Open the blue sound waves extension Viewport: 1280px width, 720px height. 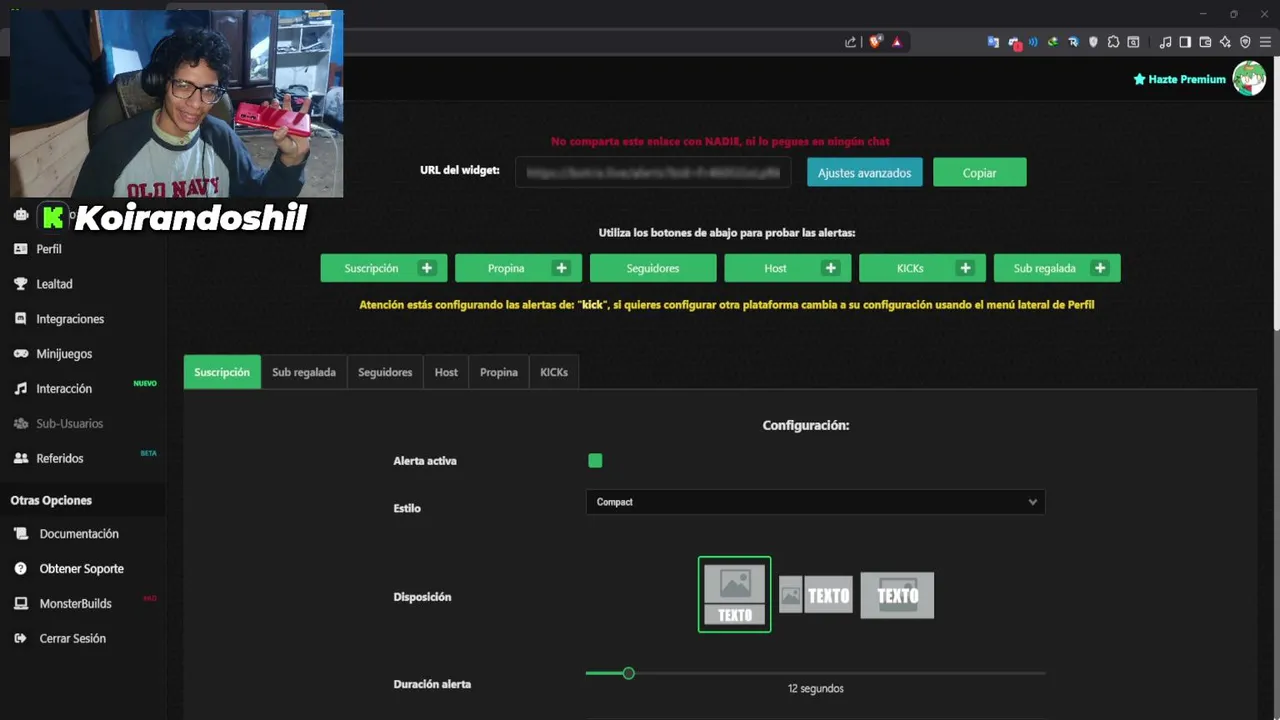[x=1033, y=42]
